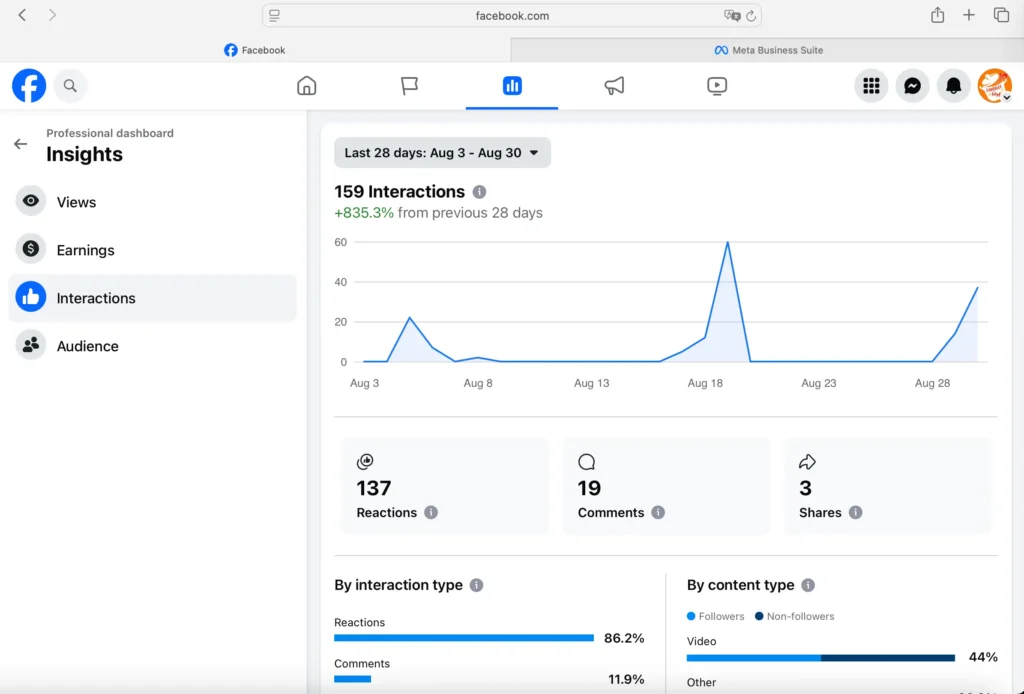Open the Ad Center megaphone icon

tap(614, 86)
